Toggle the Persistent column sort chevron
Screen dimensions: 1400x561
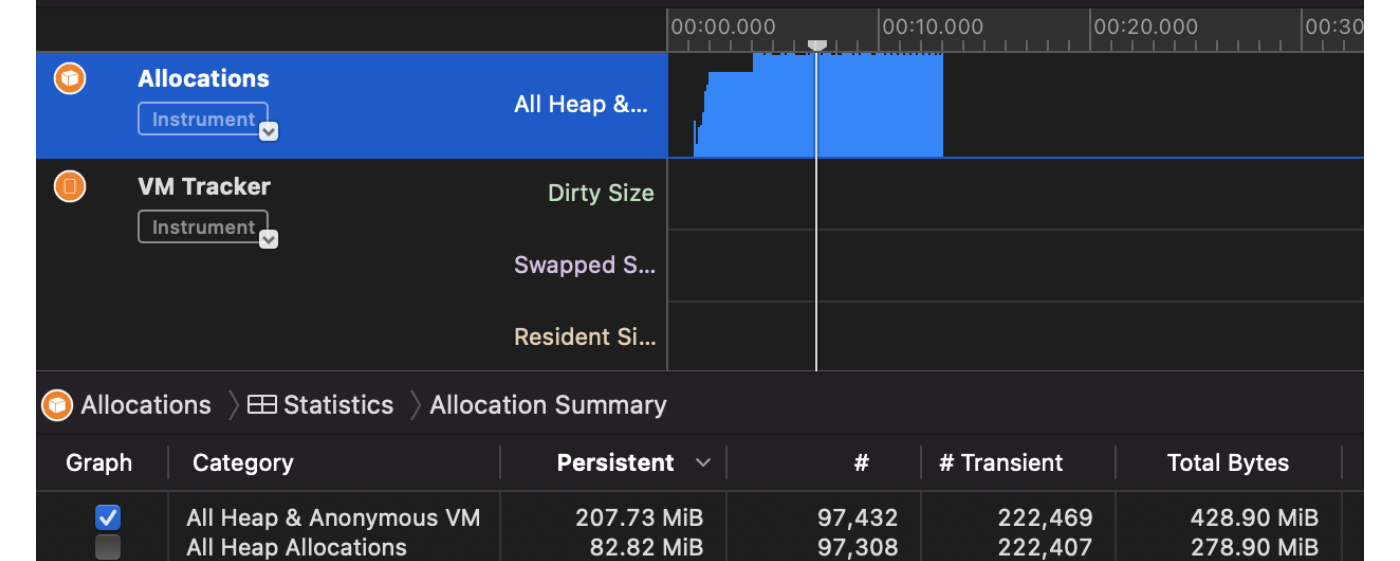click(703, 463)
